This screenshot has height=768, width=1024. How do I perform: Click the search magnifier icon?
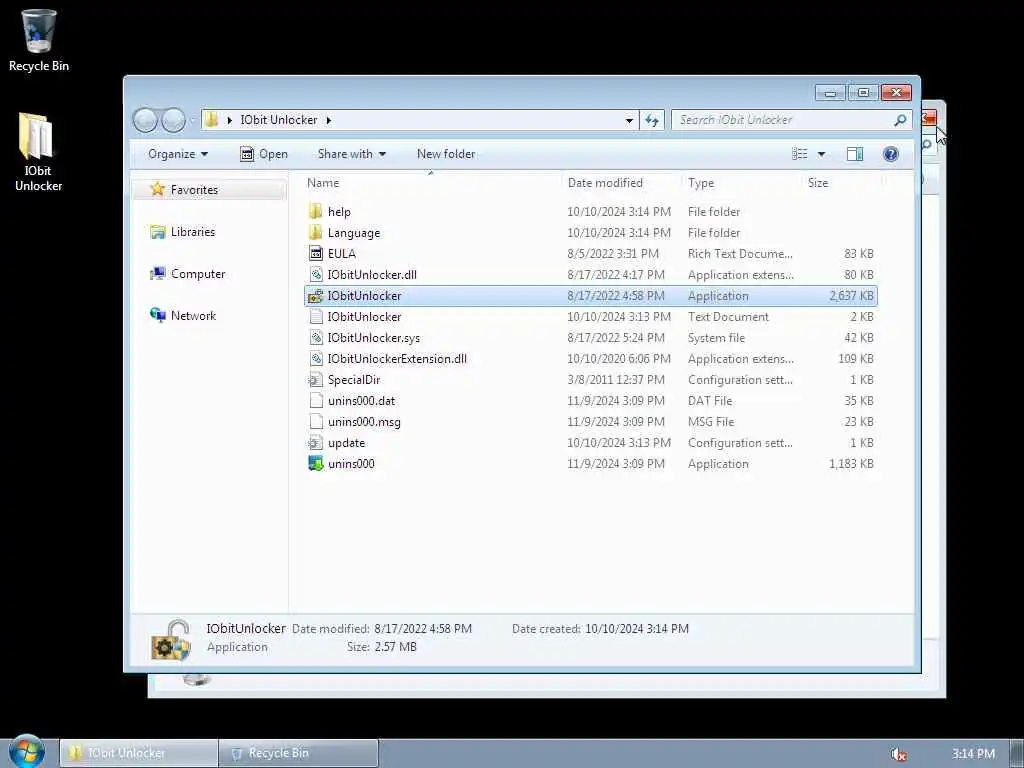coord(900,120)
